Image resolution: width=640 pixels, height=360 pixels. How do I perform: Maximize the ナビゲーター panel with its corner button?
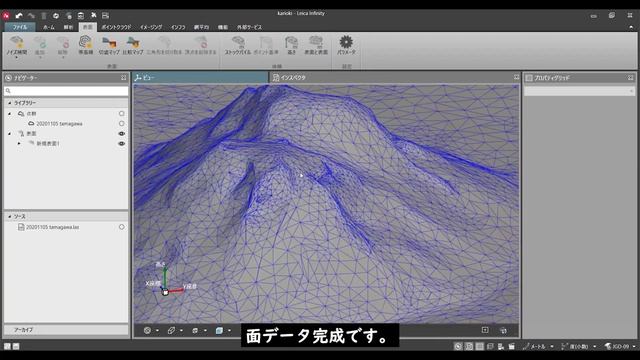click(123, 78)
